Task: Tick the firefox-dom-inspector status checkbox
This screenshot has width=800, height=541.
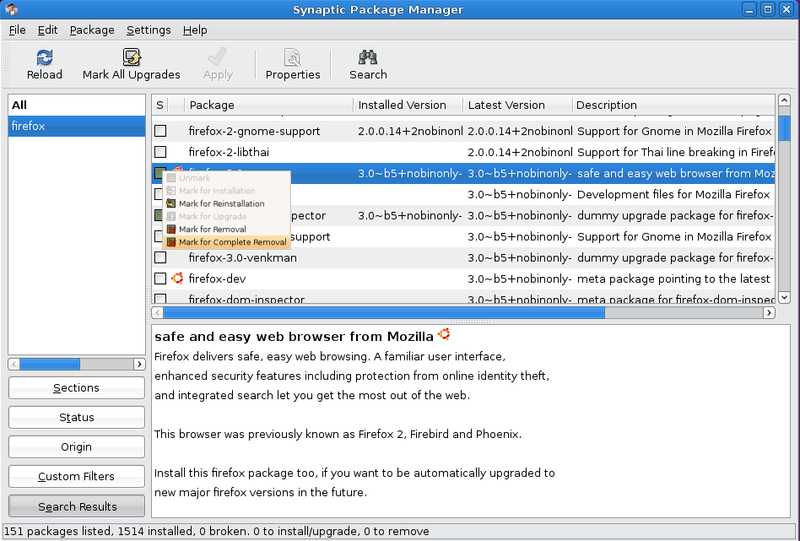Action: [161, 299]
